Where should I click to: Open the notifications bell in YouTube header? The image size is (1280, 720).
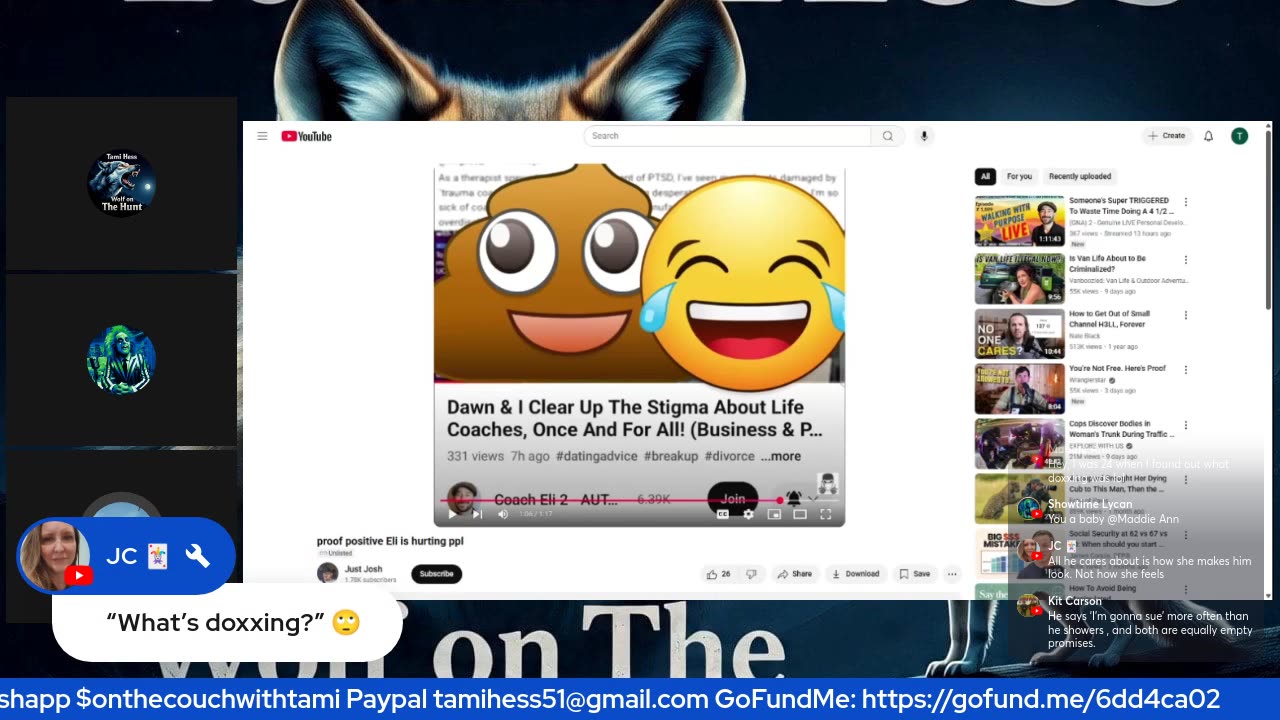(x=1208, y=136)
